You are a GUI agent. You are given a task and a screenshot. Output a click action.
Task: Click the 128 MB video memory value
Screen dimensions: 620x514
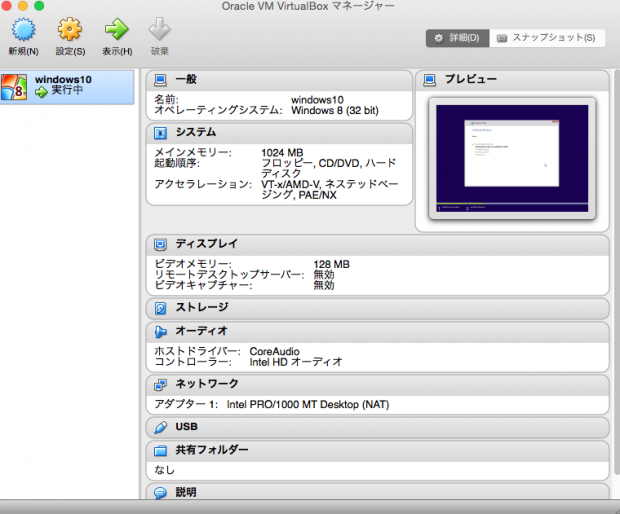click(331, 264)
